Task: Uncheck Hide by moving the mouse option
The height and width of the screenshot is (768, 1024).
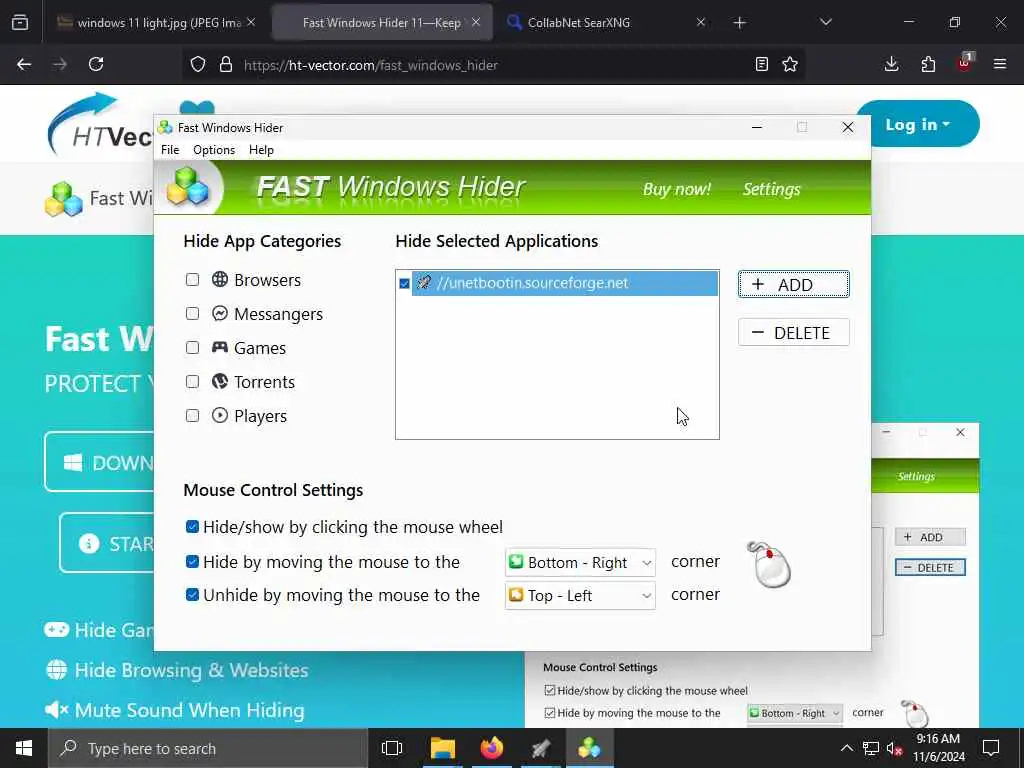Action: pyautogui.click(x=192, y=561)
